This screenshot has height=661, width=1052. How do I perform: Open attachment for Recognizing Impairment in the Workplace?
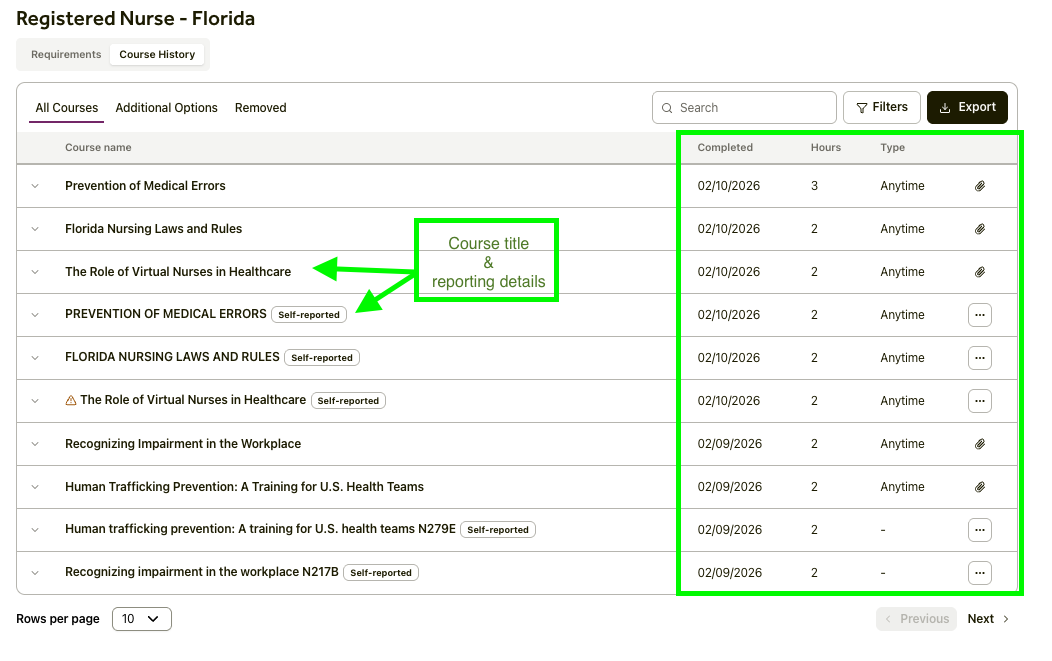pos(980,444)
